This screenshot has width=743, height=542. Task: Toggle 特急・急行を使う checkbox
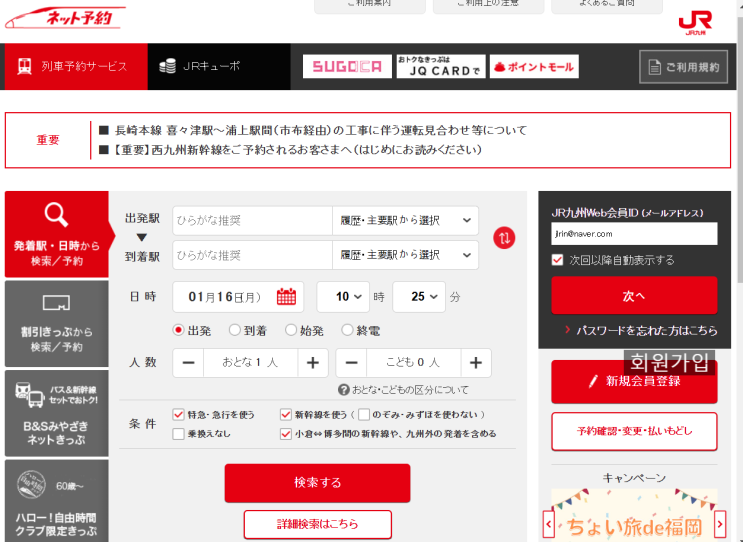179,415
